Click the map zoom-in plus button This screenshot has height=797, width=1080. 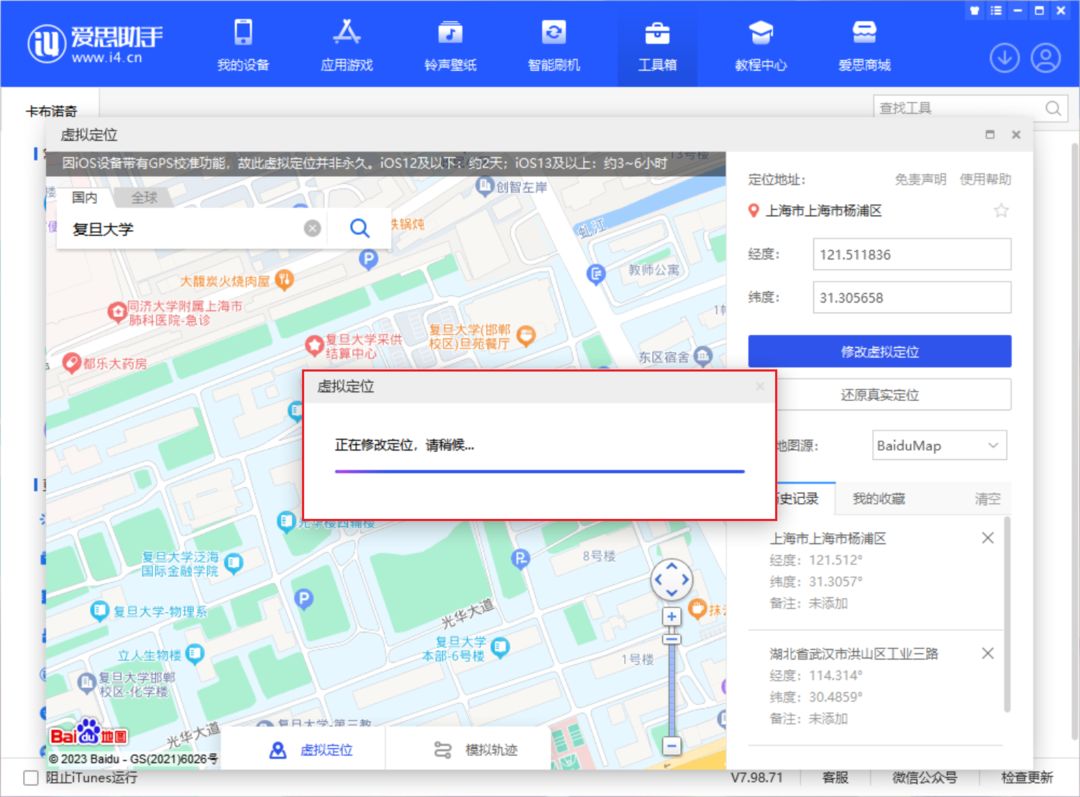(672, 617)
